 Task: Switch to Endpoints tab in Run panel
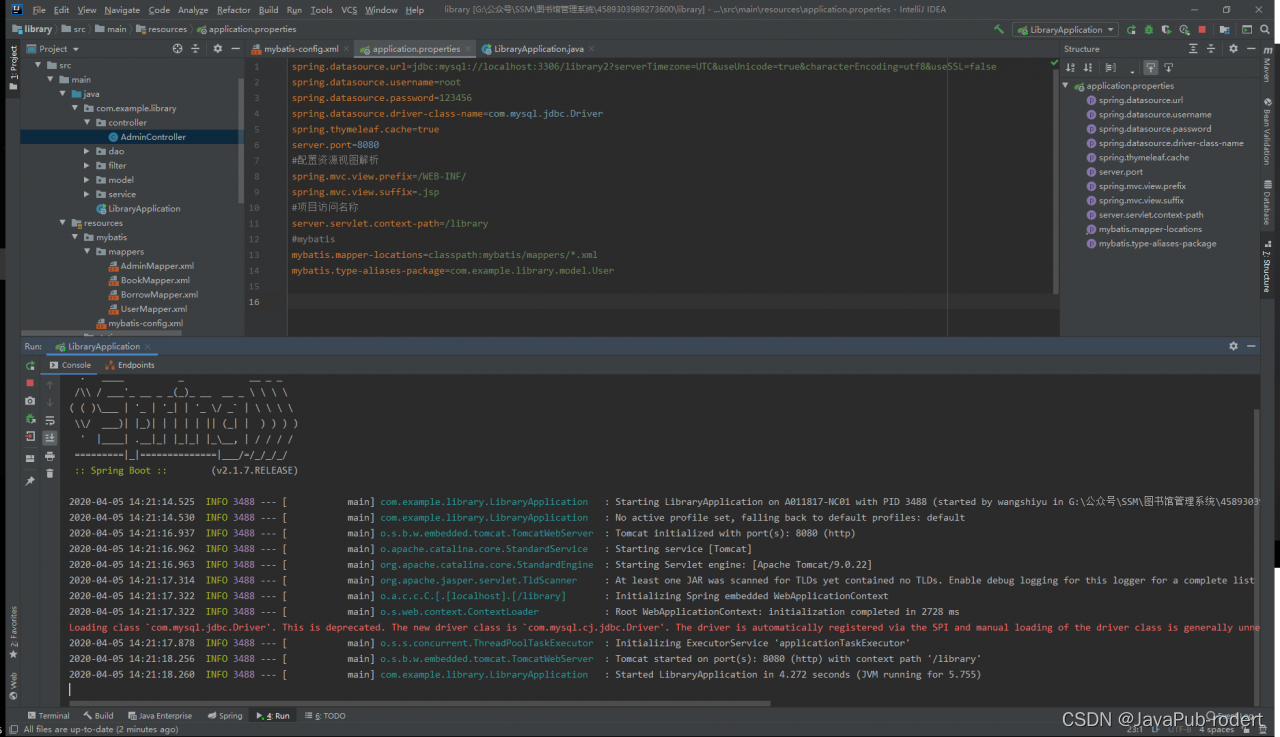[x=130, y=365]
